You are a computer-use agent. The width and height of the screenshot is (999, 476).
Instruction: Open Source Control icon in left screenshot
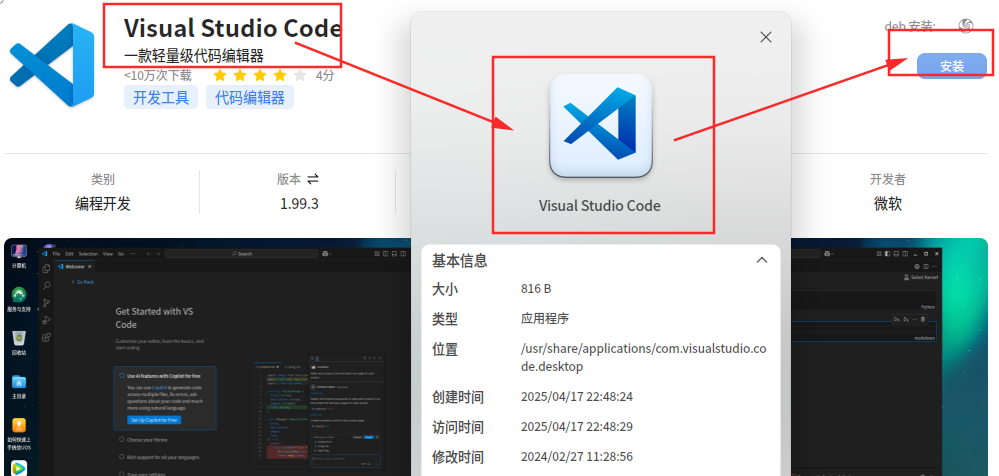[46, 303]
